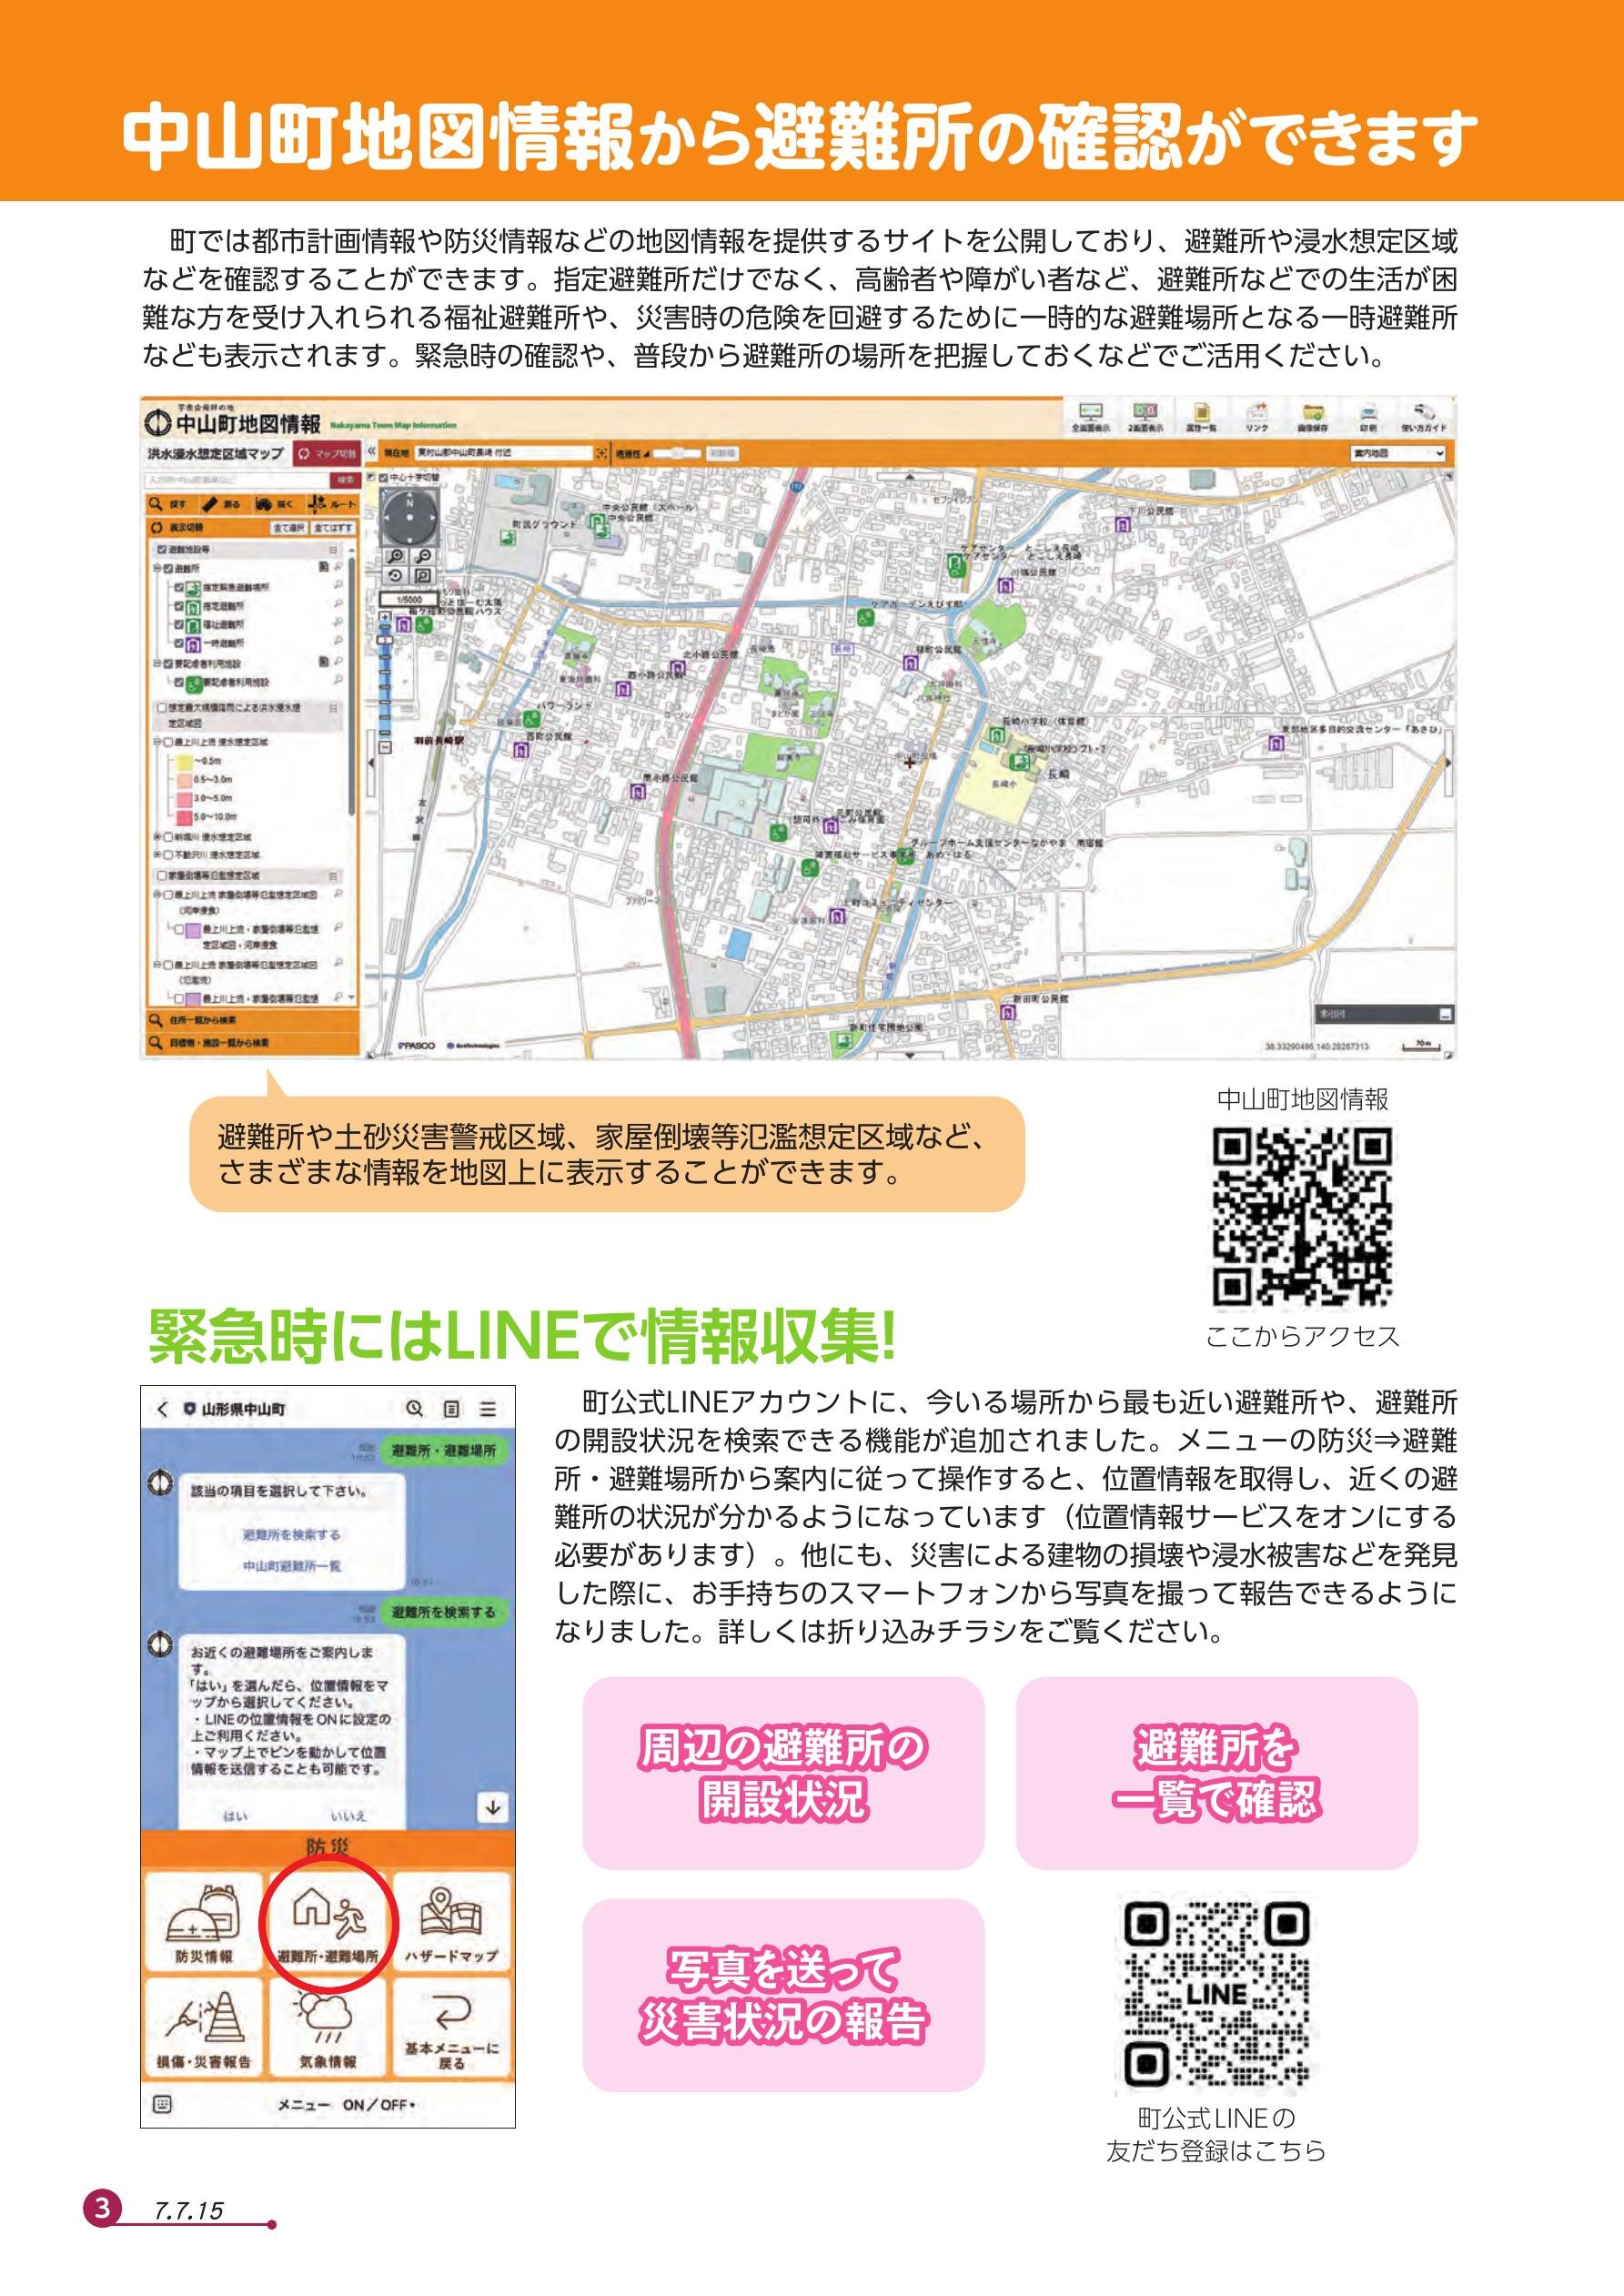Click the マップ切替 map switch button
The height and width of the screenshot is (2296, 1624).
click(328, 453)
